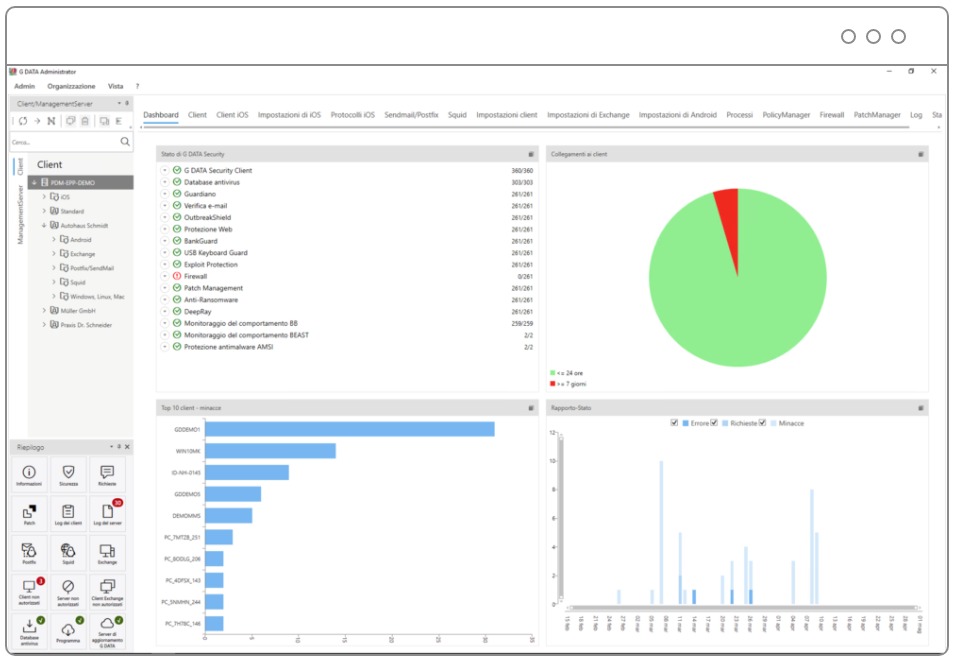Image resolution: width=957 pixels, height=667 pixels.
Task: Click the horizontal scrollbar under Rapporto-Stato chart
Action: pos(743,608)
